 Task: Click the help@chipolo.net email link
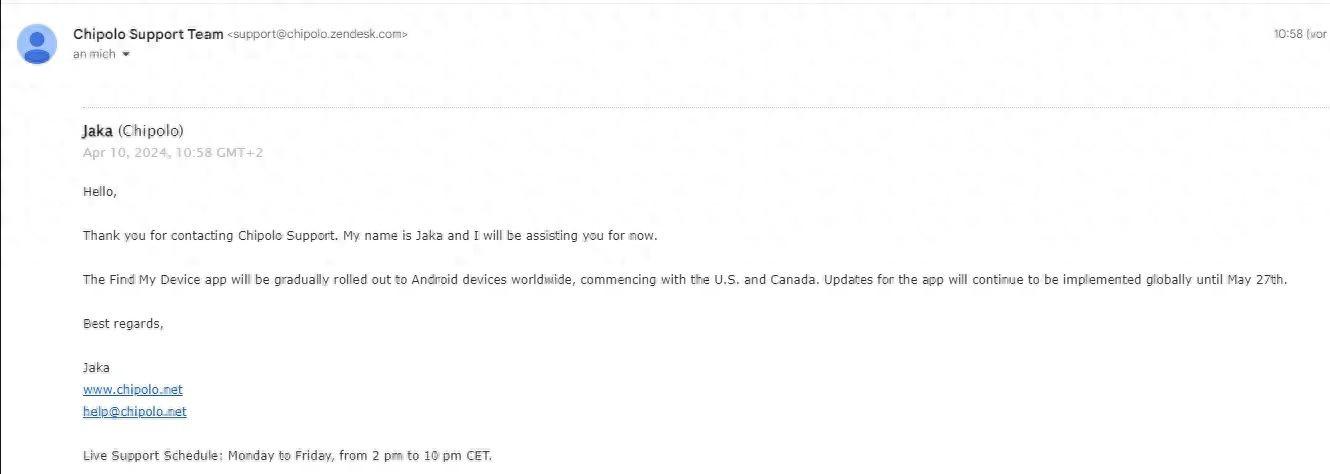click(135, 412)
